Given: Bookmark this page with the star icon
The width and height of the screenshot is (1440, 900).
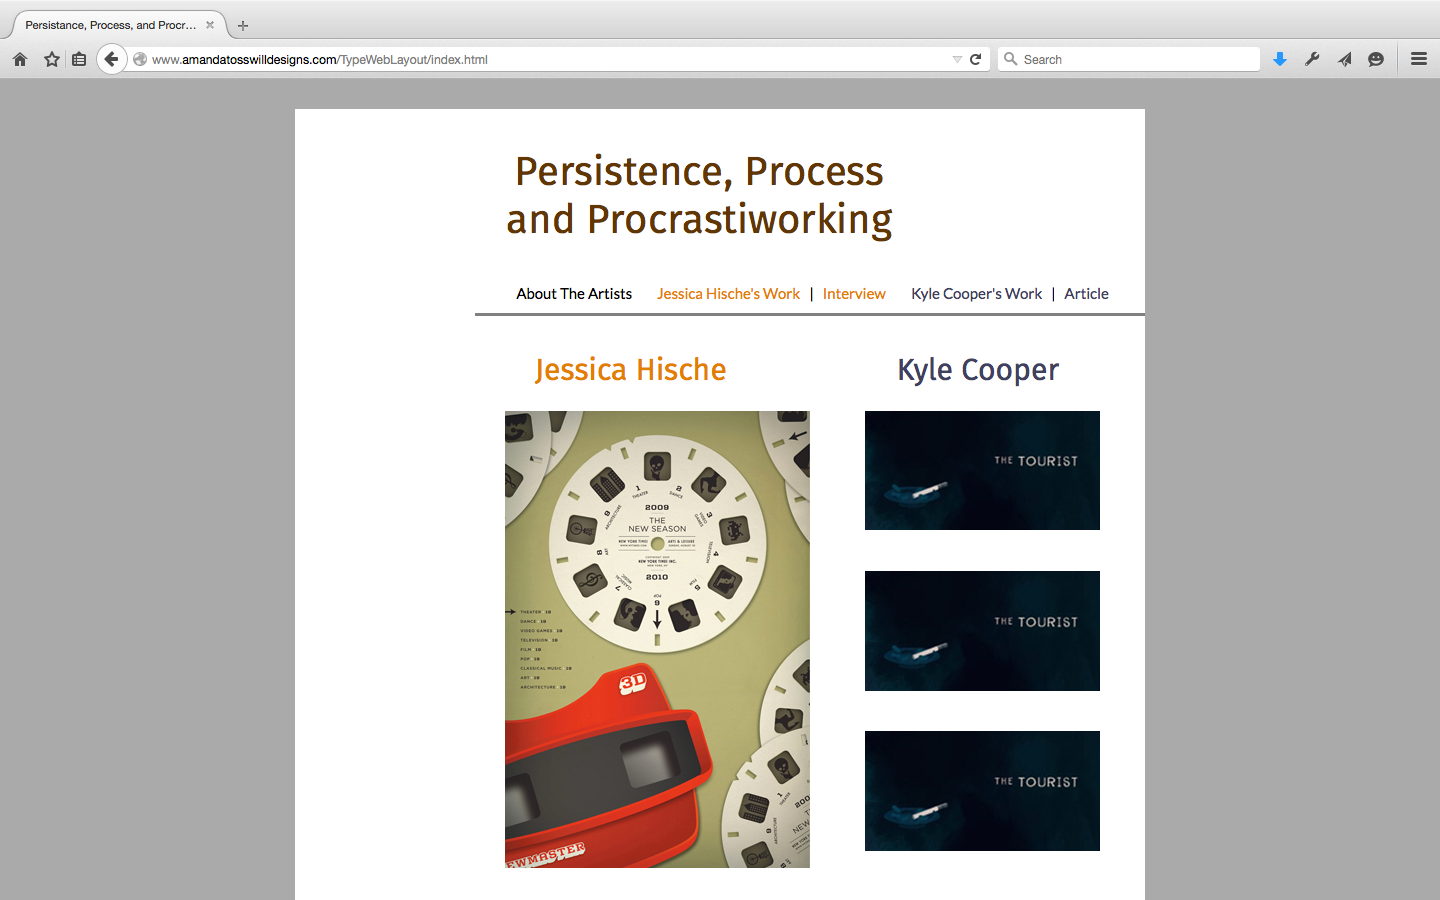Looking at the screenshot, I should 52,59.
